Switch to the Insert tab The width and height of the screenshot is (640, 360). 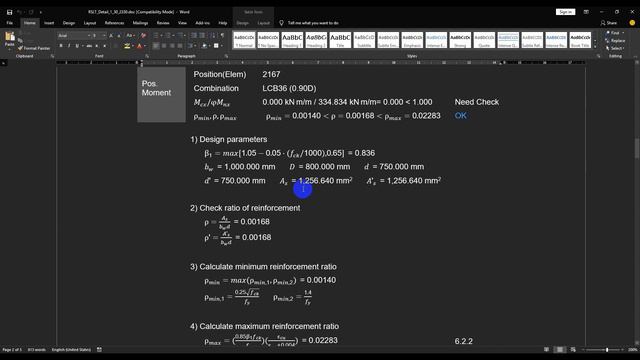point(49,23)
